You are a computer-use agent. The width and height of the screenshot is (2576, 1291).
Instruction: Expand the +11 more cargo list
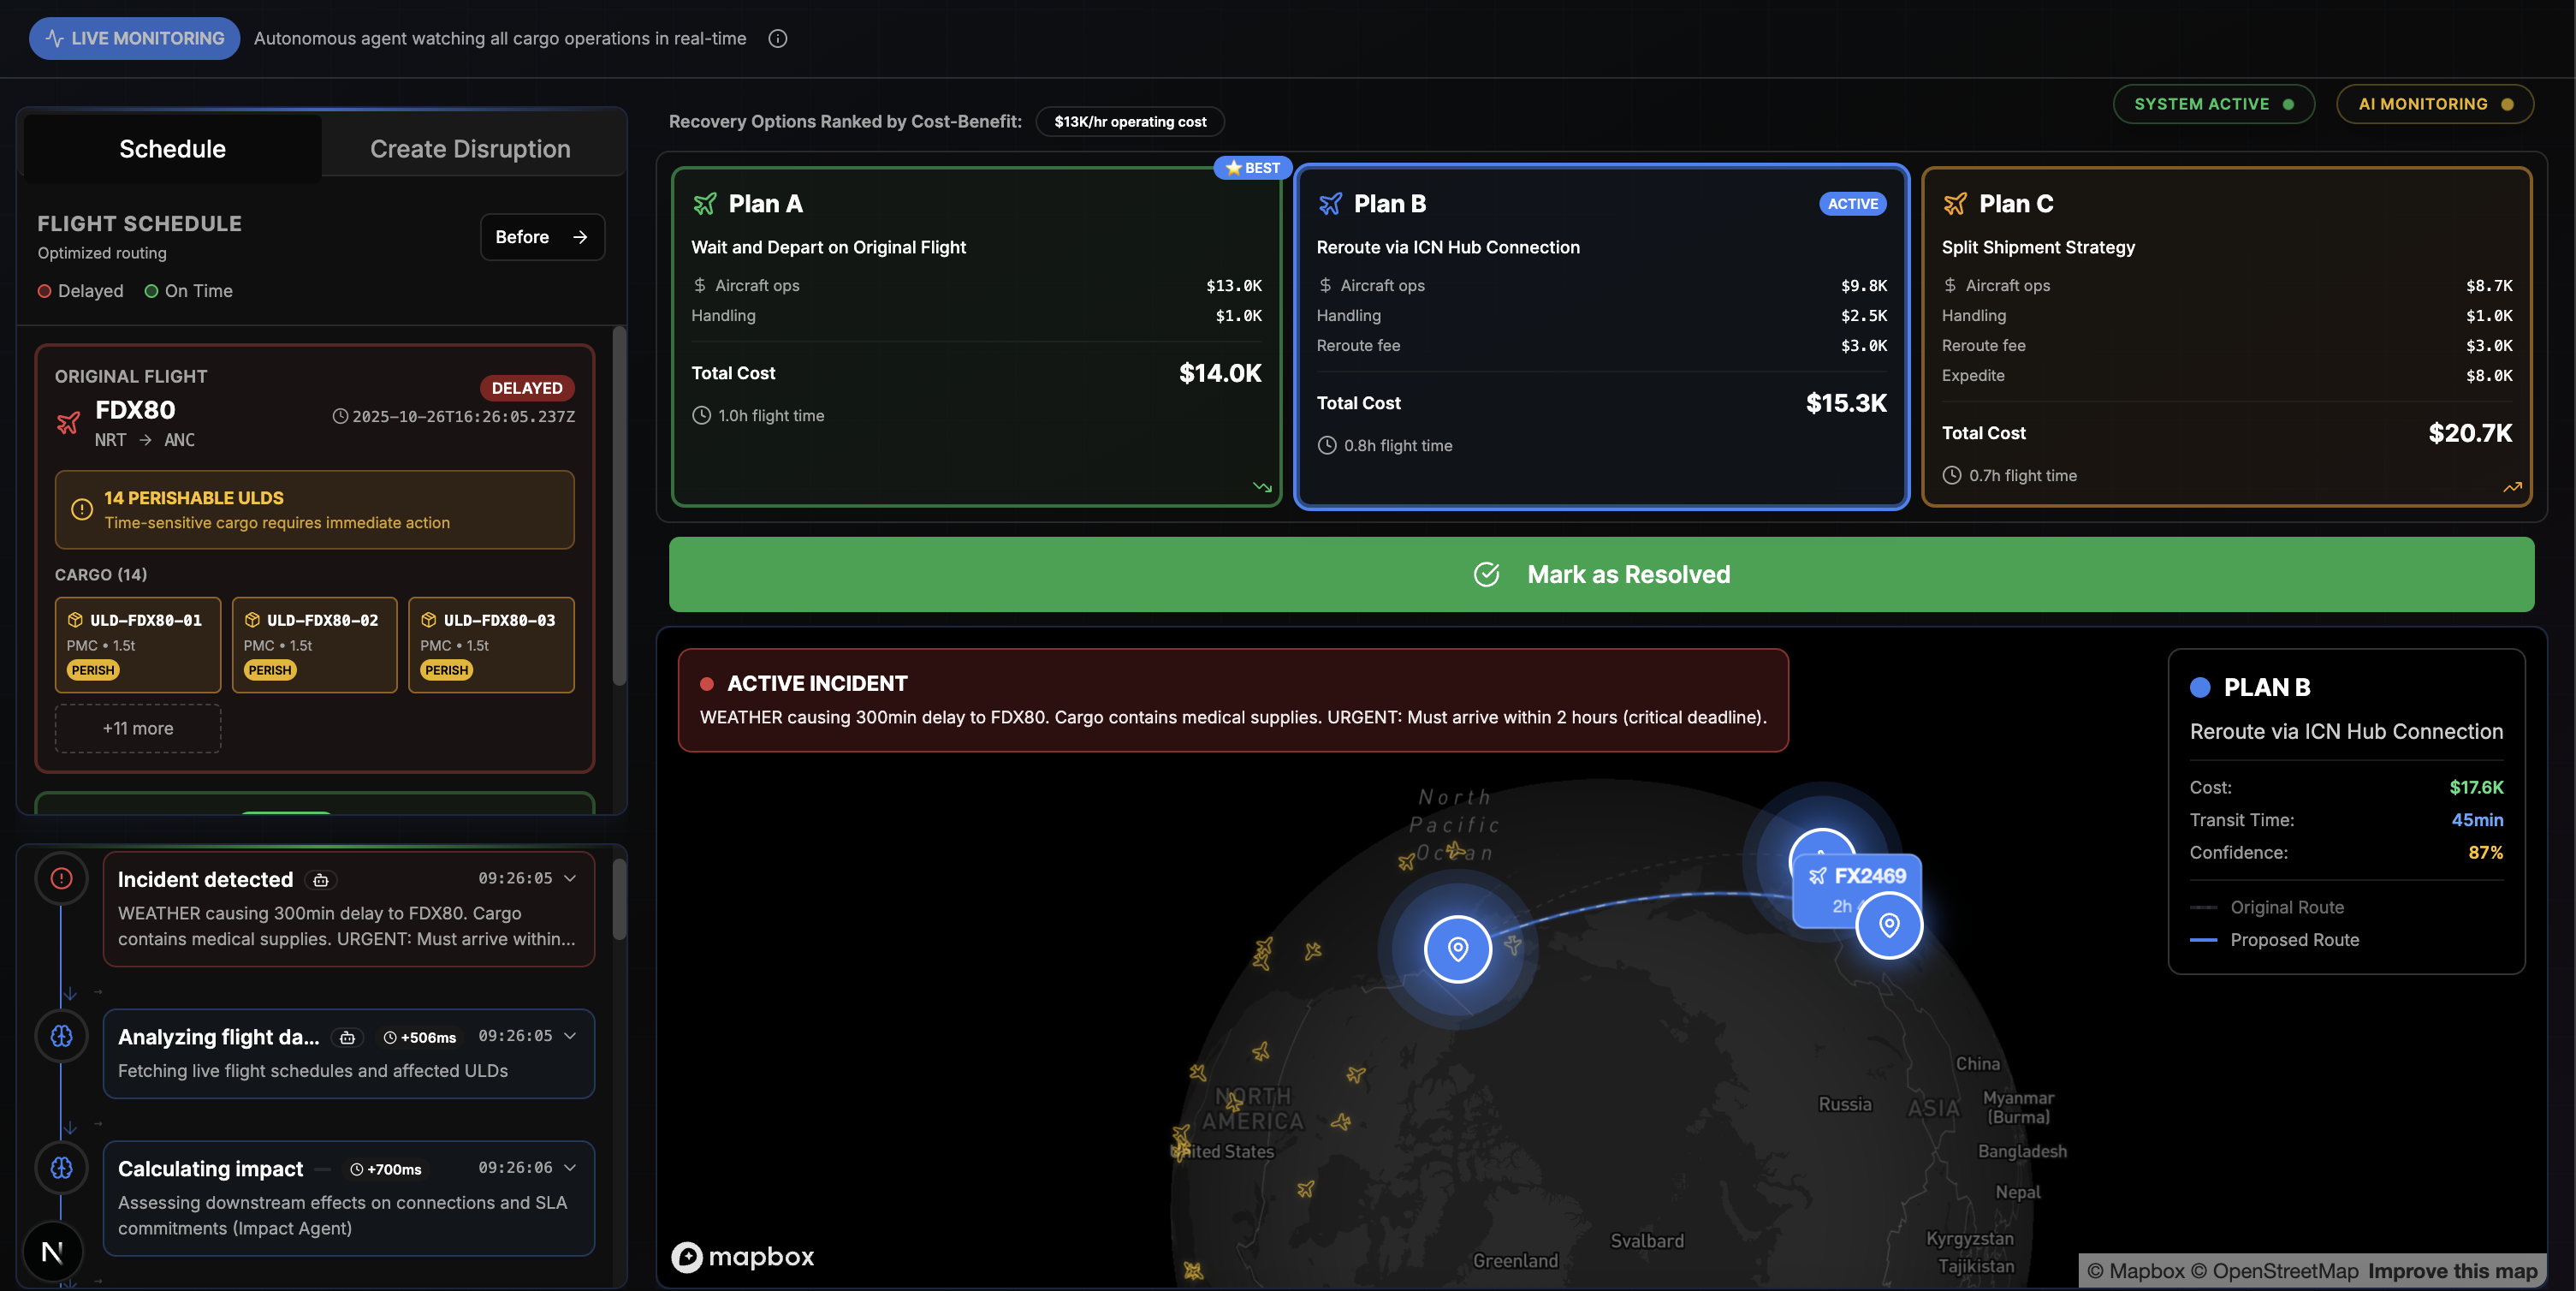point(137,728)
